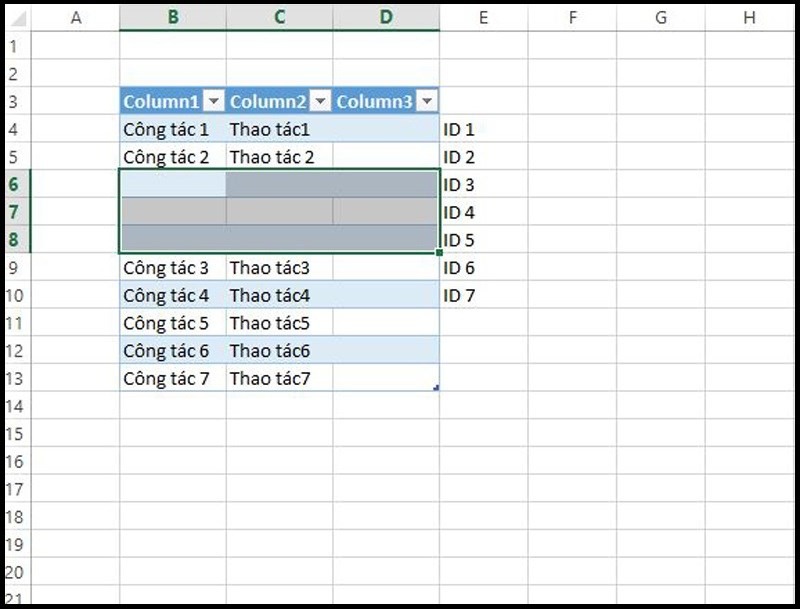Open the Column1 filter dropdown arrow
800x609 pixels.
click(214, 102)
